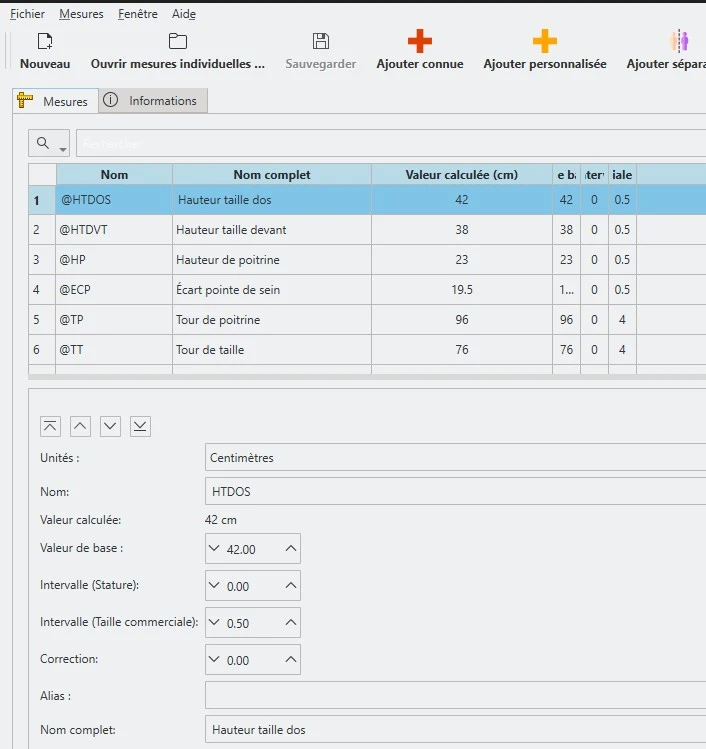Increase the Valeur de base value
706x749 pixels.
(290, 549)
